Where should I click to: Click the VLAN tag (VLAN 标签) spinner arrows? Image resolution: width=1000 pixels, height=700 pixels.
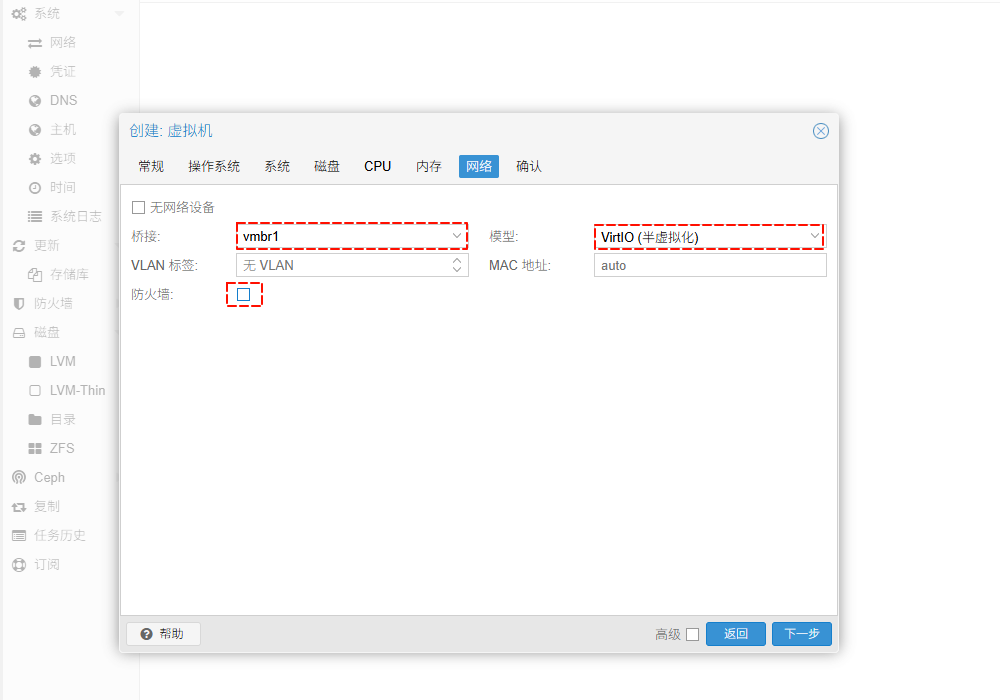457,265
